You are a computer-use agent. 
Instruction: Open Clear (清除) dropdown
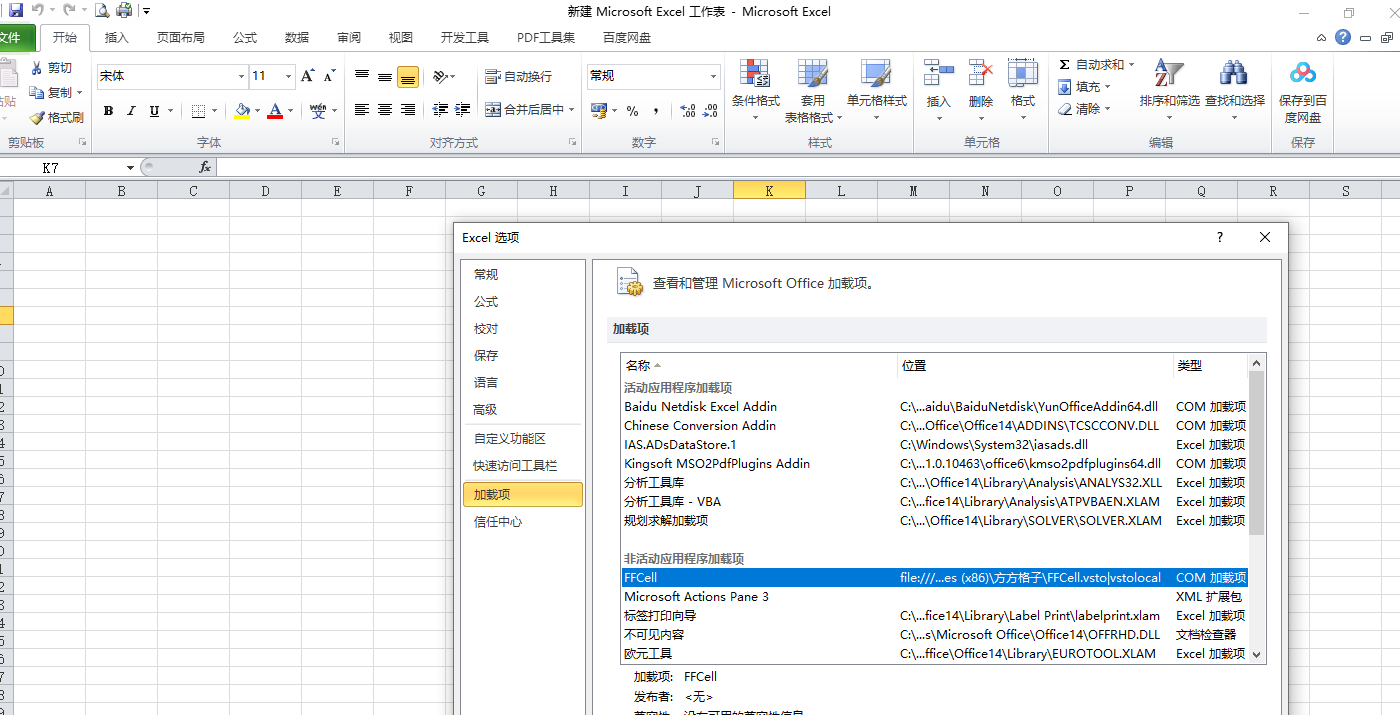[1084, 109]
